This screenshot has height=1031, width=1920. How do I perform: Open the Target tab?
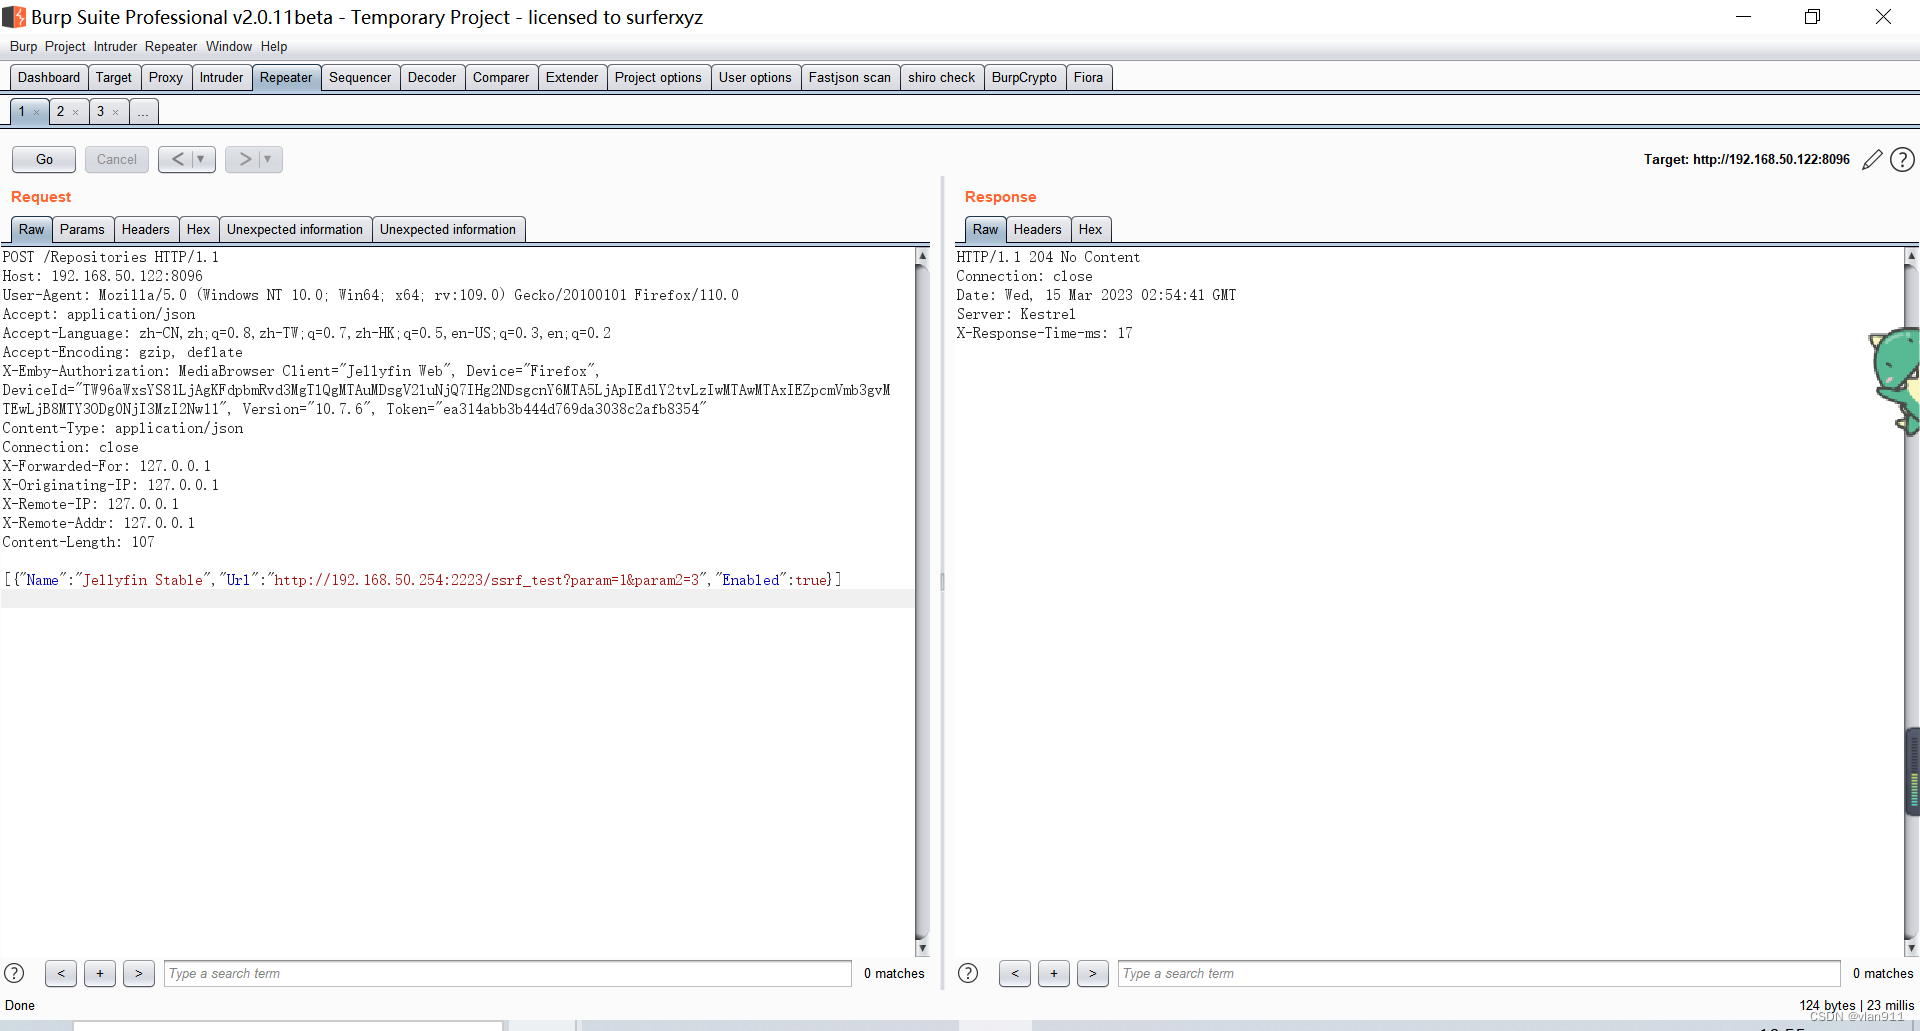pyautogui.click(x=114, y=77)
